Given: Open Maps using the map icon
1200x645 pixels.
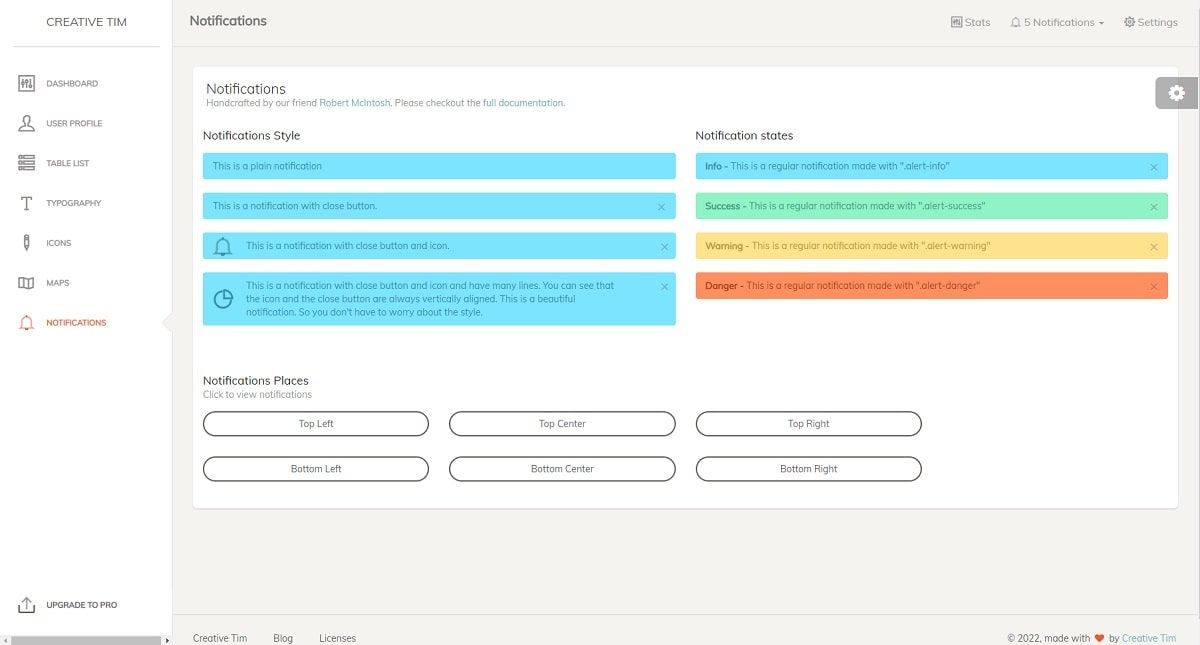Looking at the screenshot, I should click(x=28, y=282).
